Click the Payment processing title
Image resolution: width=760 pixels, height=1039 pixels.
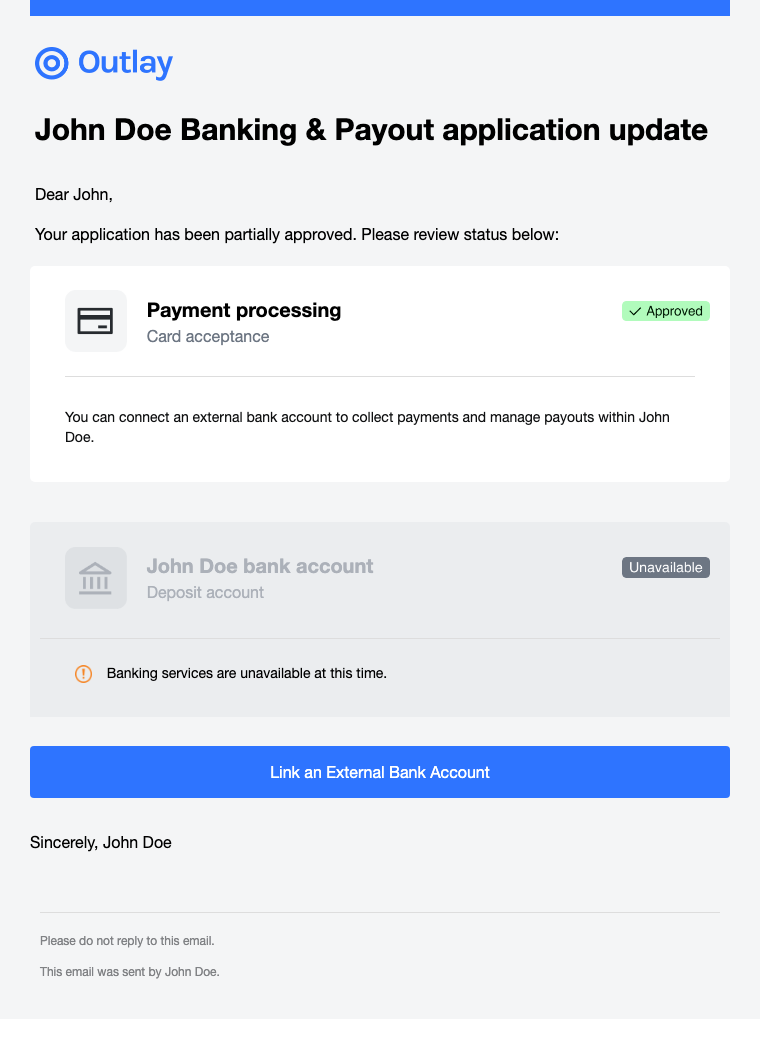pyautogui.click(x=244, y=311)
